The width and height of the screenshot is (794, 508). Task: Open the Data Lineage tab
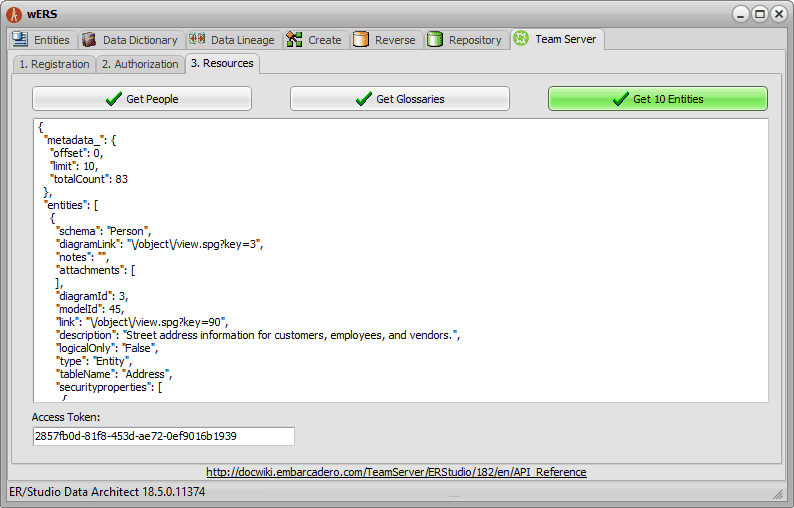(233, 40)
